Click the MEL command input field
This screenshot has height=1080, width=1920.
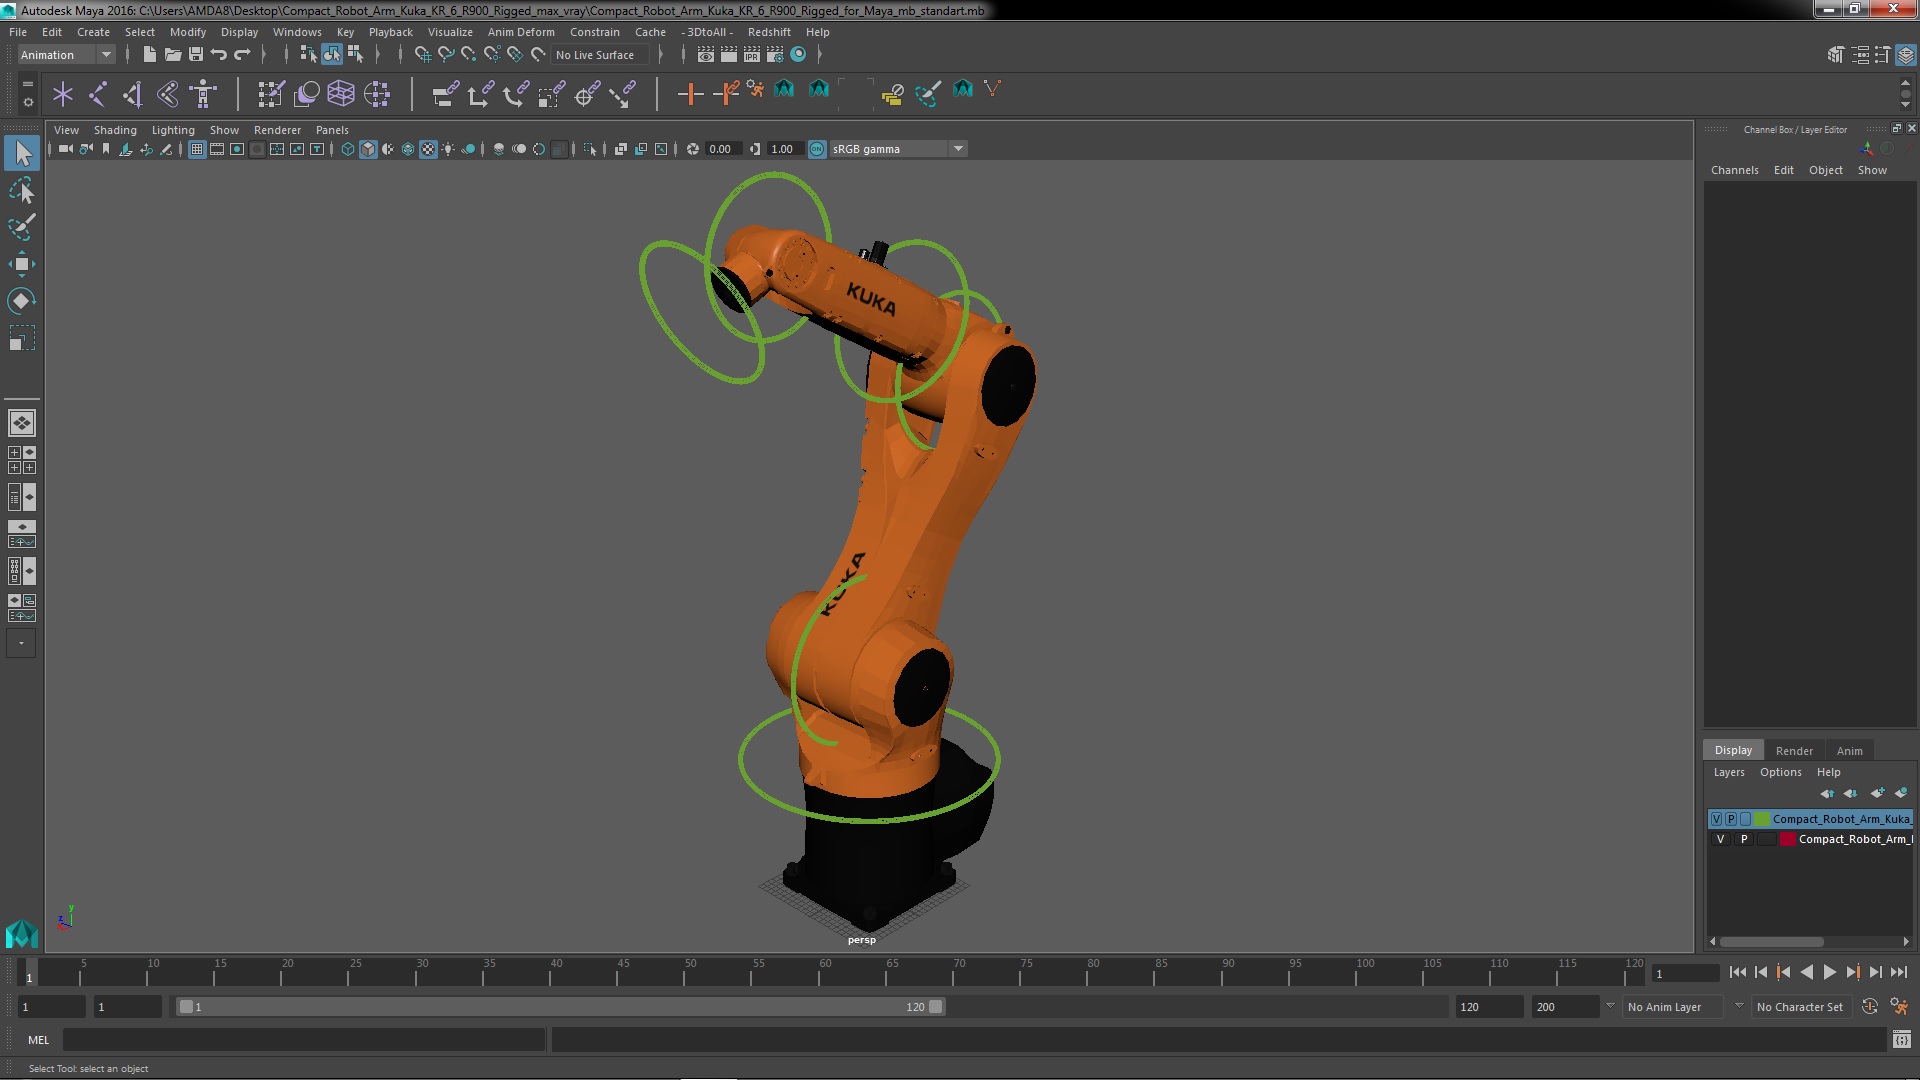click(x=304, y=1040)
